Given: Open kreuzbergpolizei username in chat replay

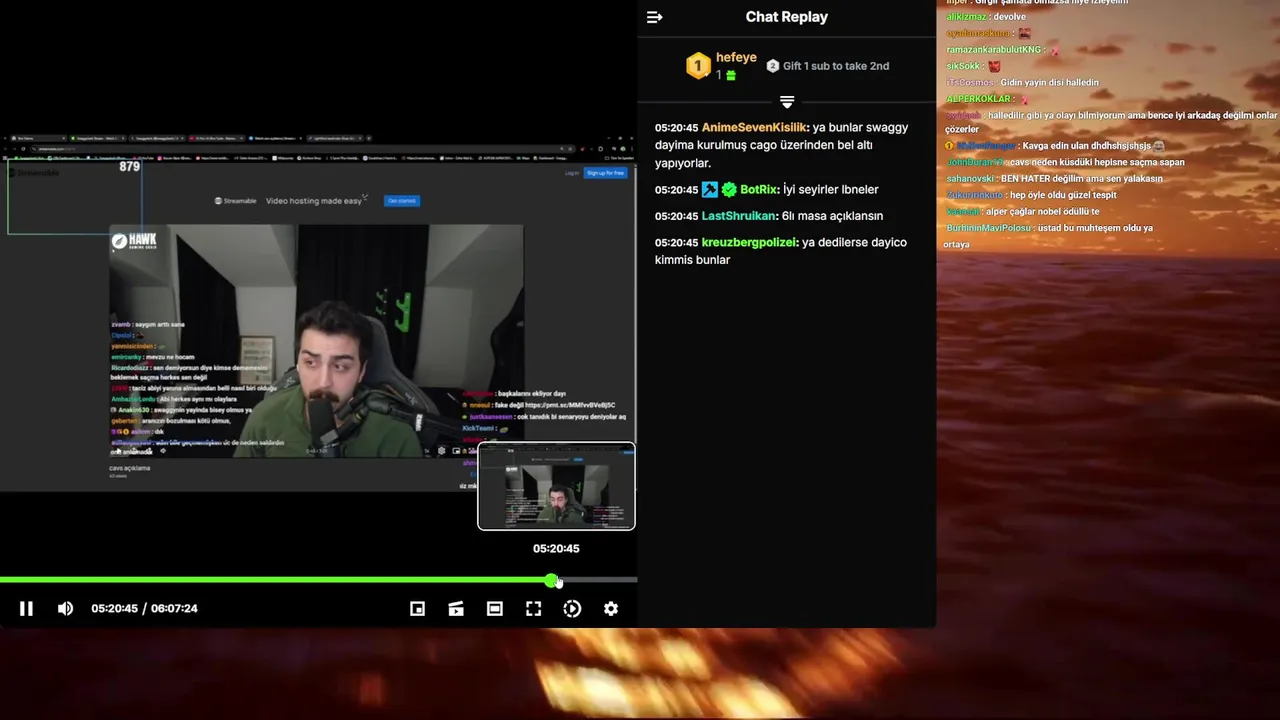Looking at the screenshot, I should point(750,242).
